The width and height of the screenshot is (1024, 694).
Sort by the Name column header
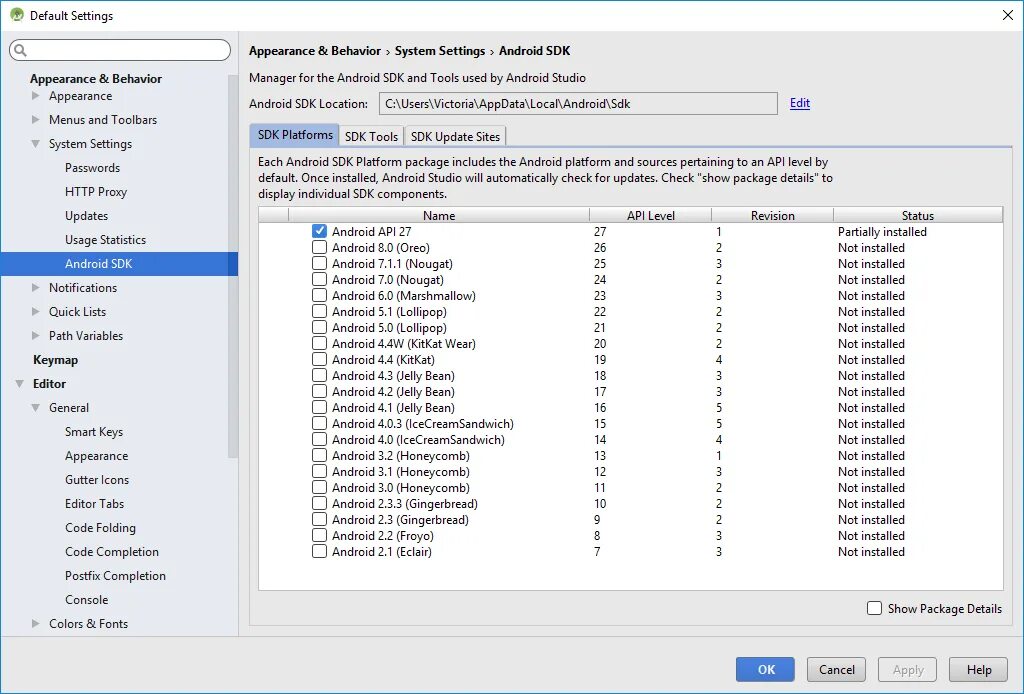(x=439, y=215)
